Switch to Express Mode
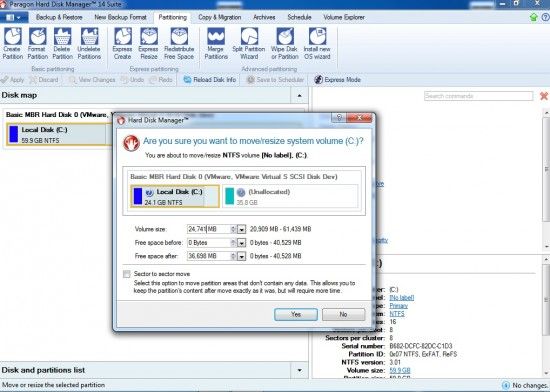 (337, 80)
